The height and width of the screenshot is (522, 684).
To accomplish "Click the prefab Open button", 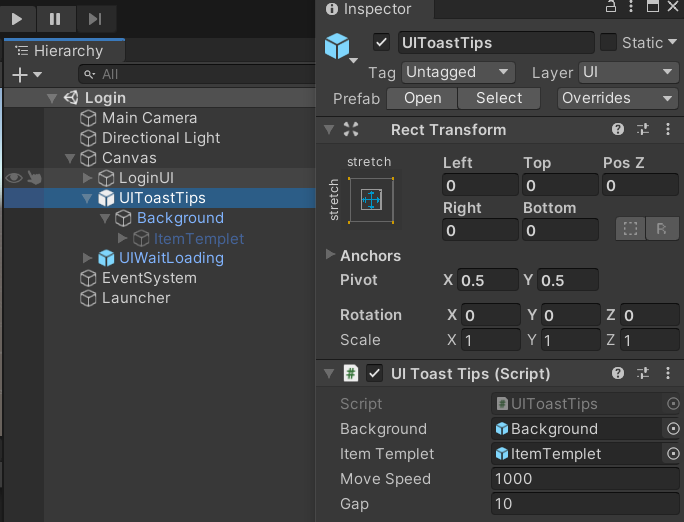I will (422, 98).
